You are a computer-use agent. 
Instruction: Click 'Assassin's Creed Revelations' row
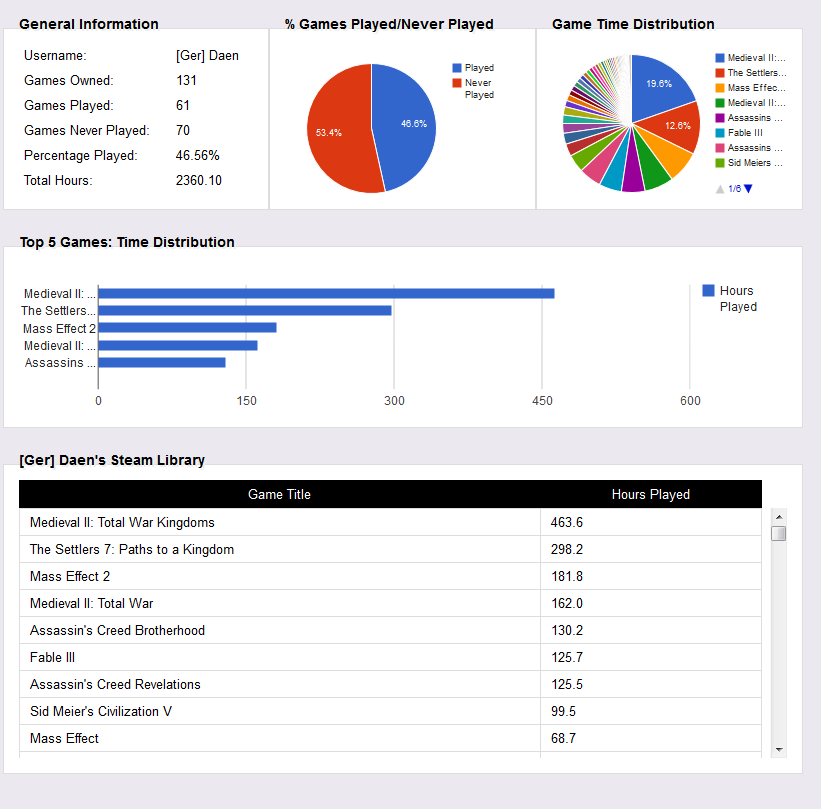(x=391, y=684)
